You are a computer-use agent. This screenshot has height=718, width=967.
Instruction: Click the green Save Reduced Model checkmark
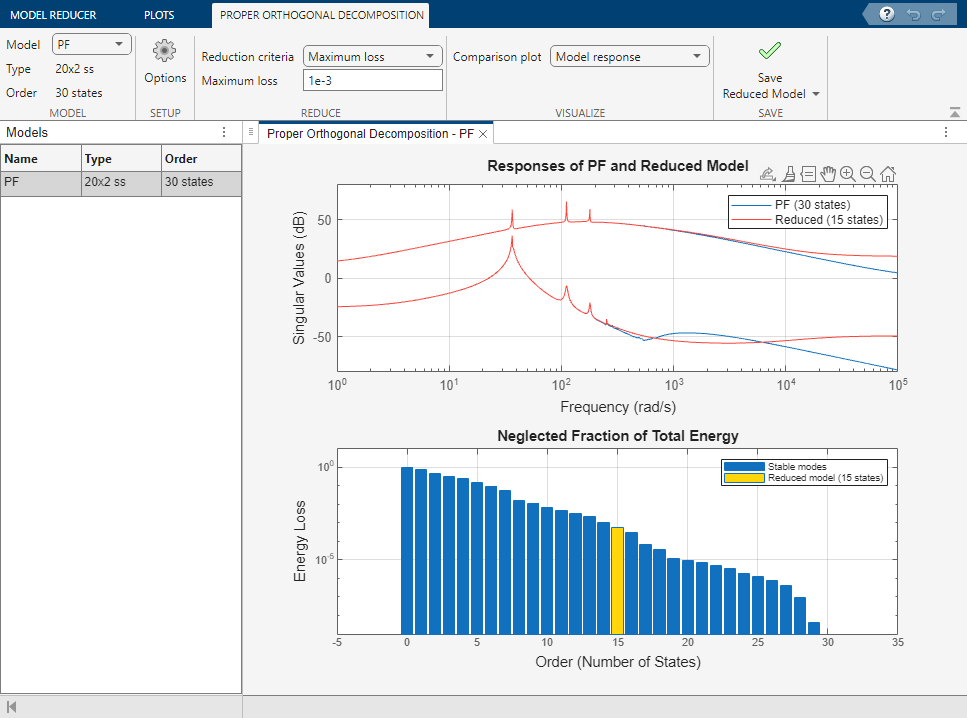click(770, 51)
